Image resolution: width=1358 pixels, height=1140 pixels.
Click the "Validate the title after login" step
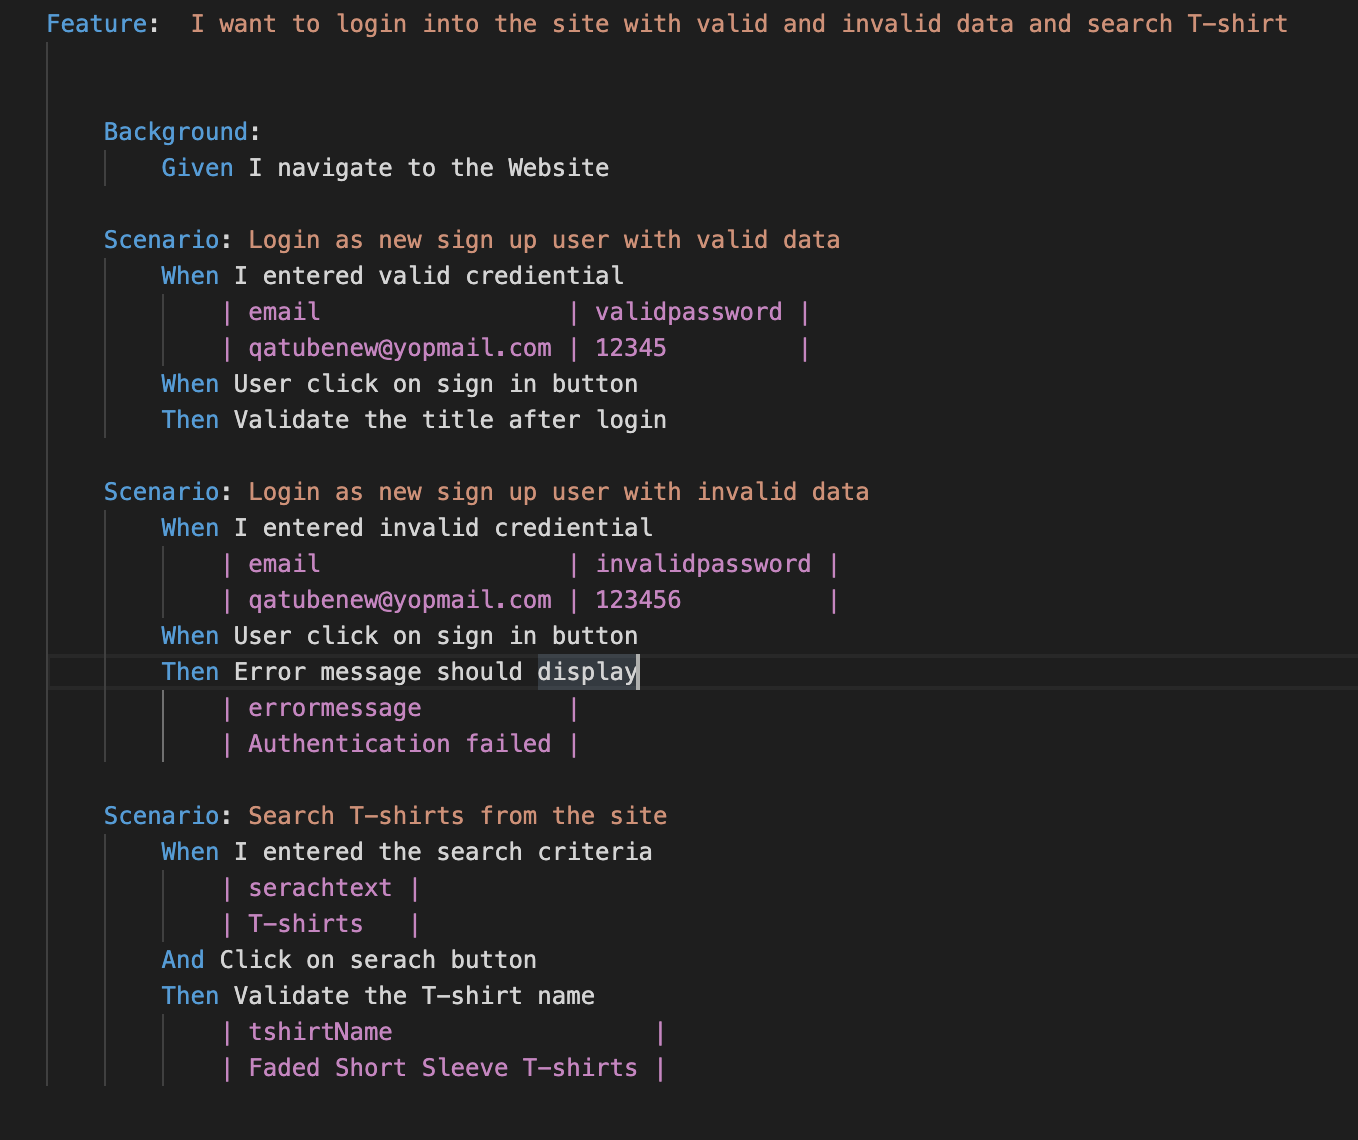449,420
